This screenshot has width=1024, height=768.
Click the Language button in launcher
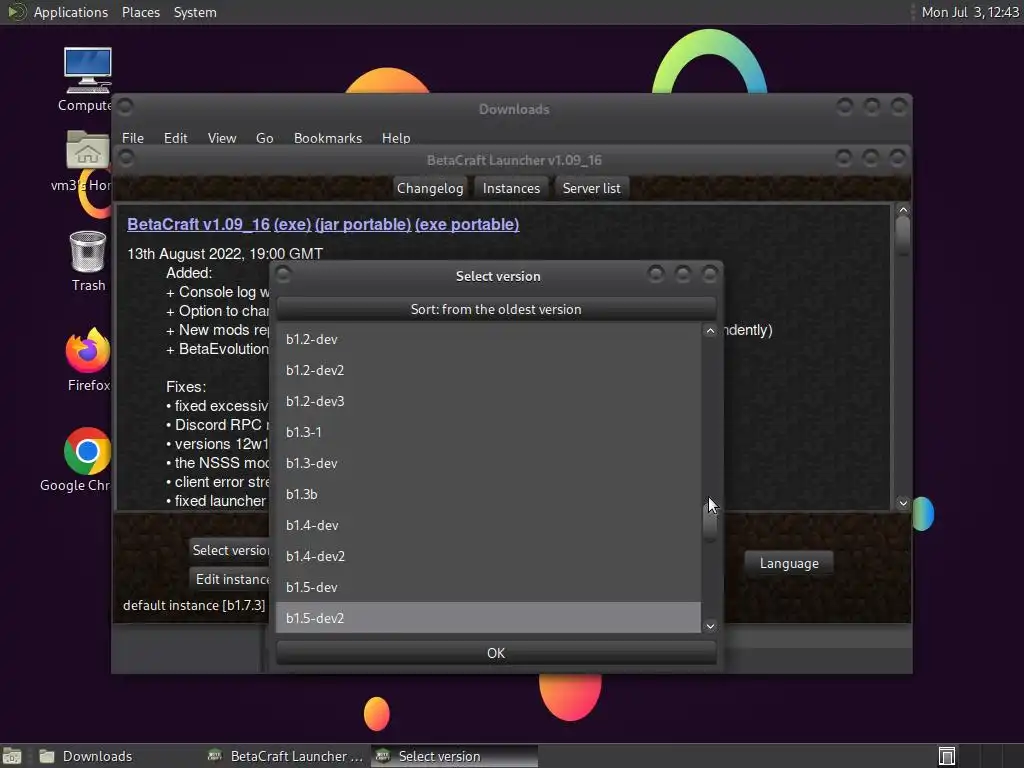tap(789, 563)
